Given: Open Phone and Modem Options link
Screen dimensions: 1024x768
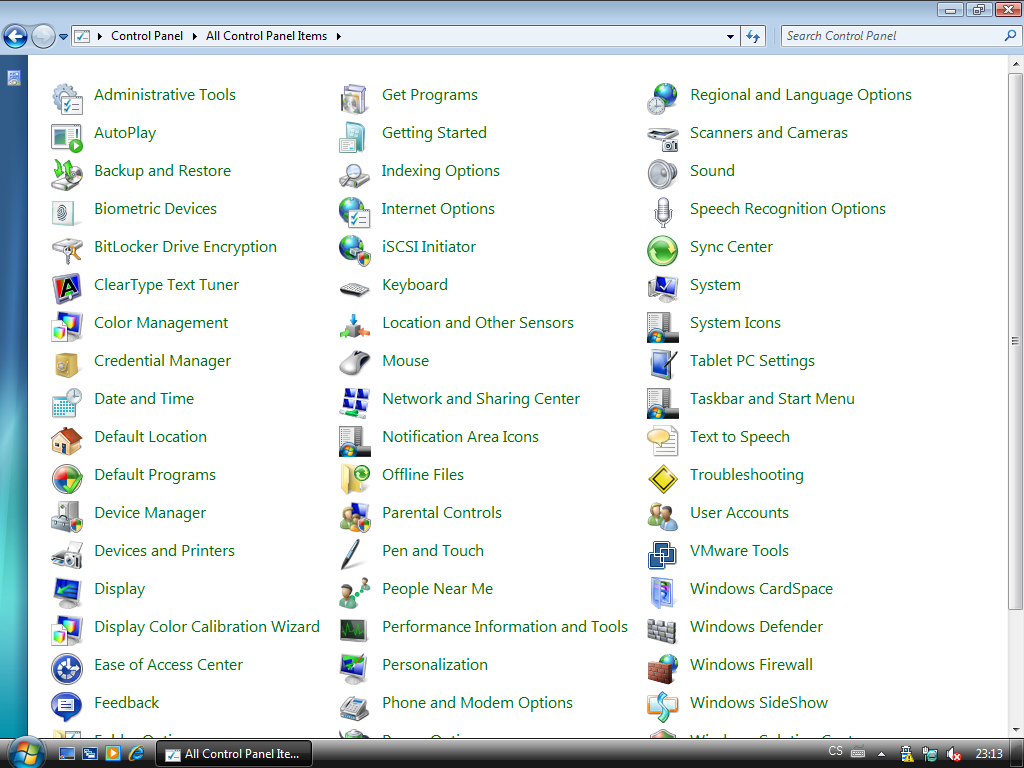Looking at the screenshot, I should point(477,703).
